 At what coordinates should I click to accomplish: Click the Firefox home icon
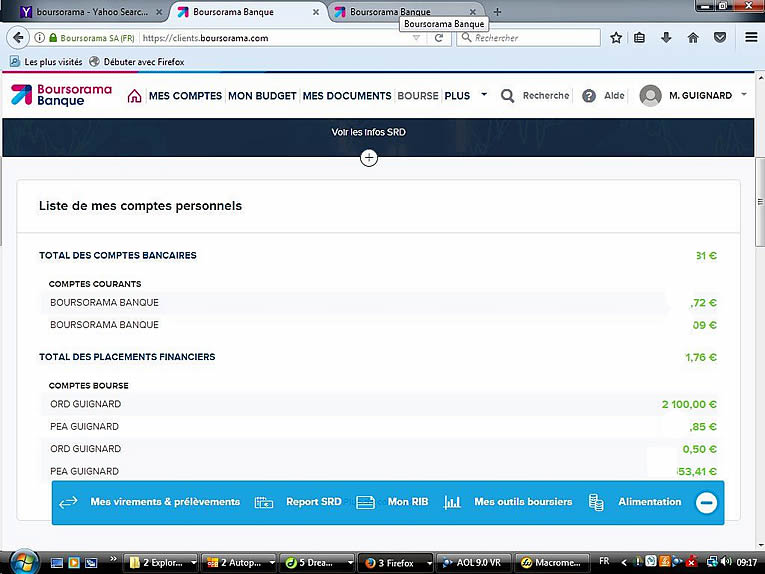click(693, 38)
